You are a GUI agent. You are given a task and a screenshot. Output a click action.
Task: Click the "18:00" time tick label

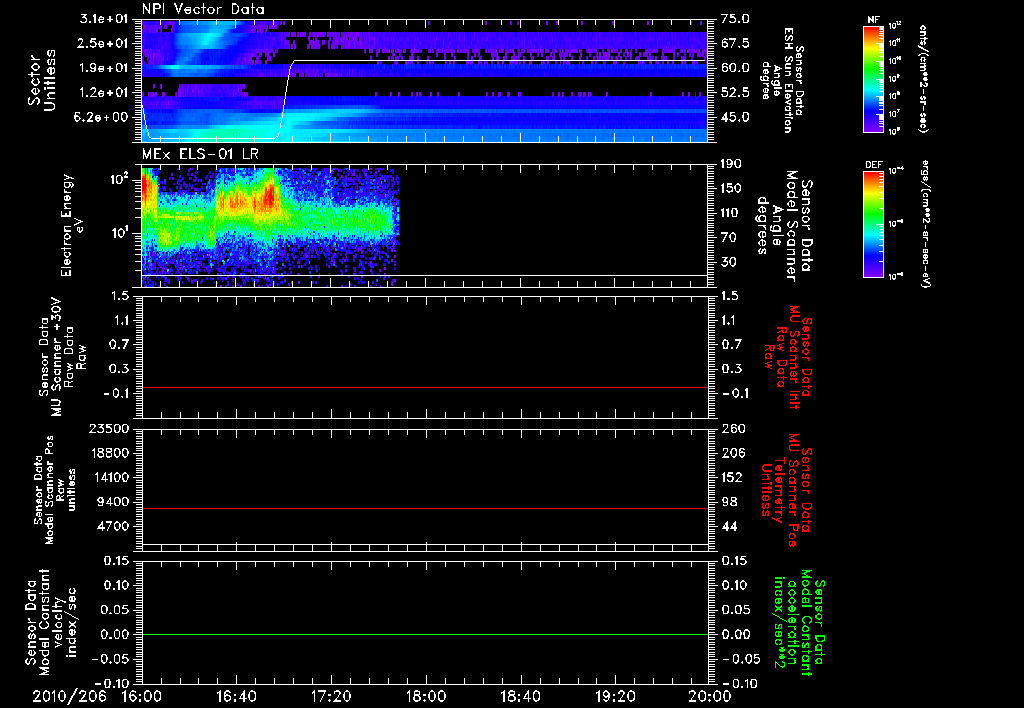[x=426, y=697]
